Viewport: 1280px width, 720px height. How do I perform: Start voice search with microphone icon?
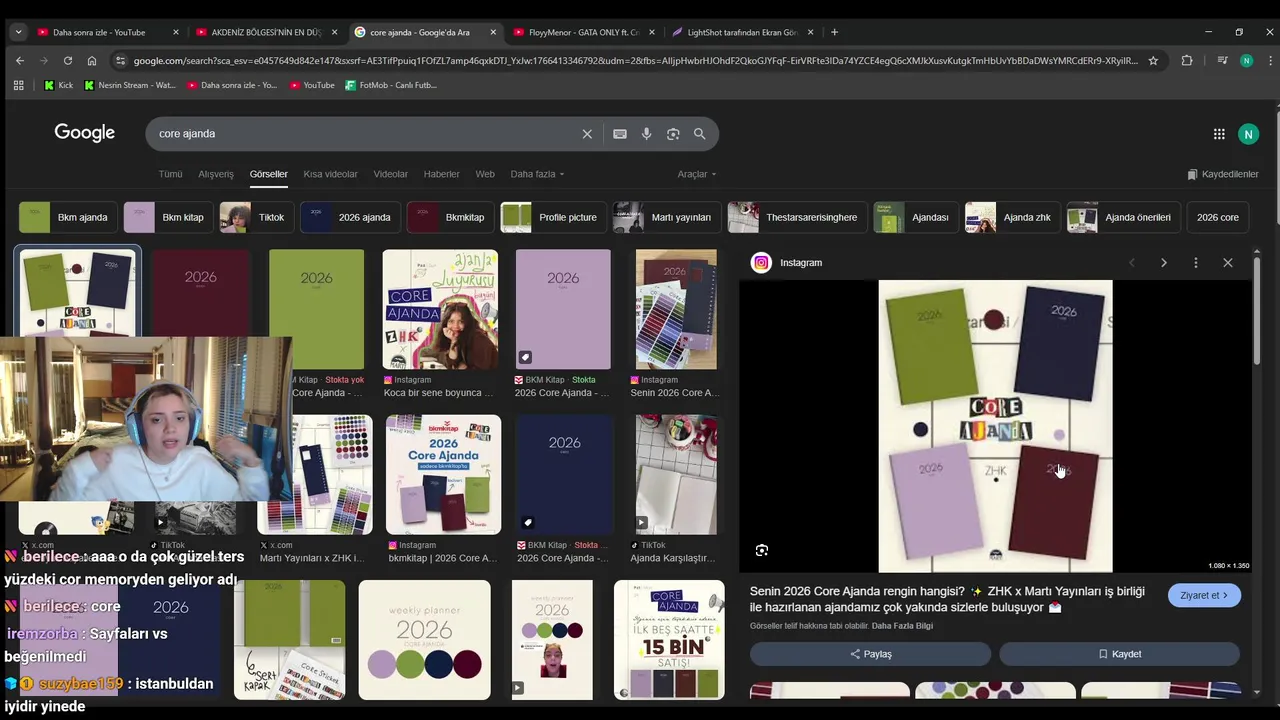[647, 134]
